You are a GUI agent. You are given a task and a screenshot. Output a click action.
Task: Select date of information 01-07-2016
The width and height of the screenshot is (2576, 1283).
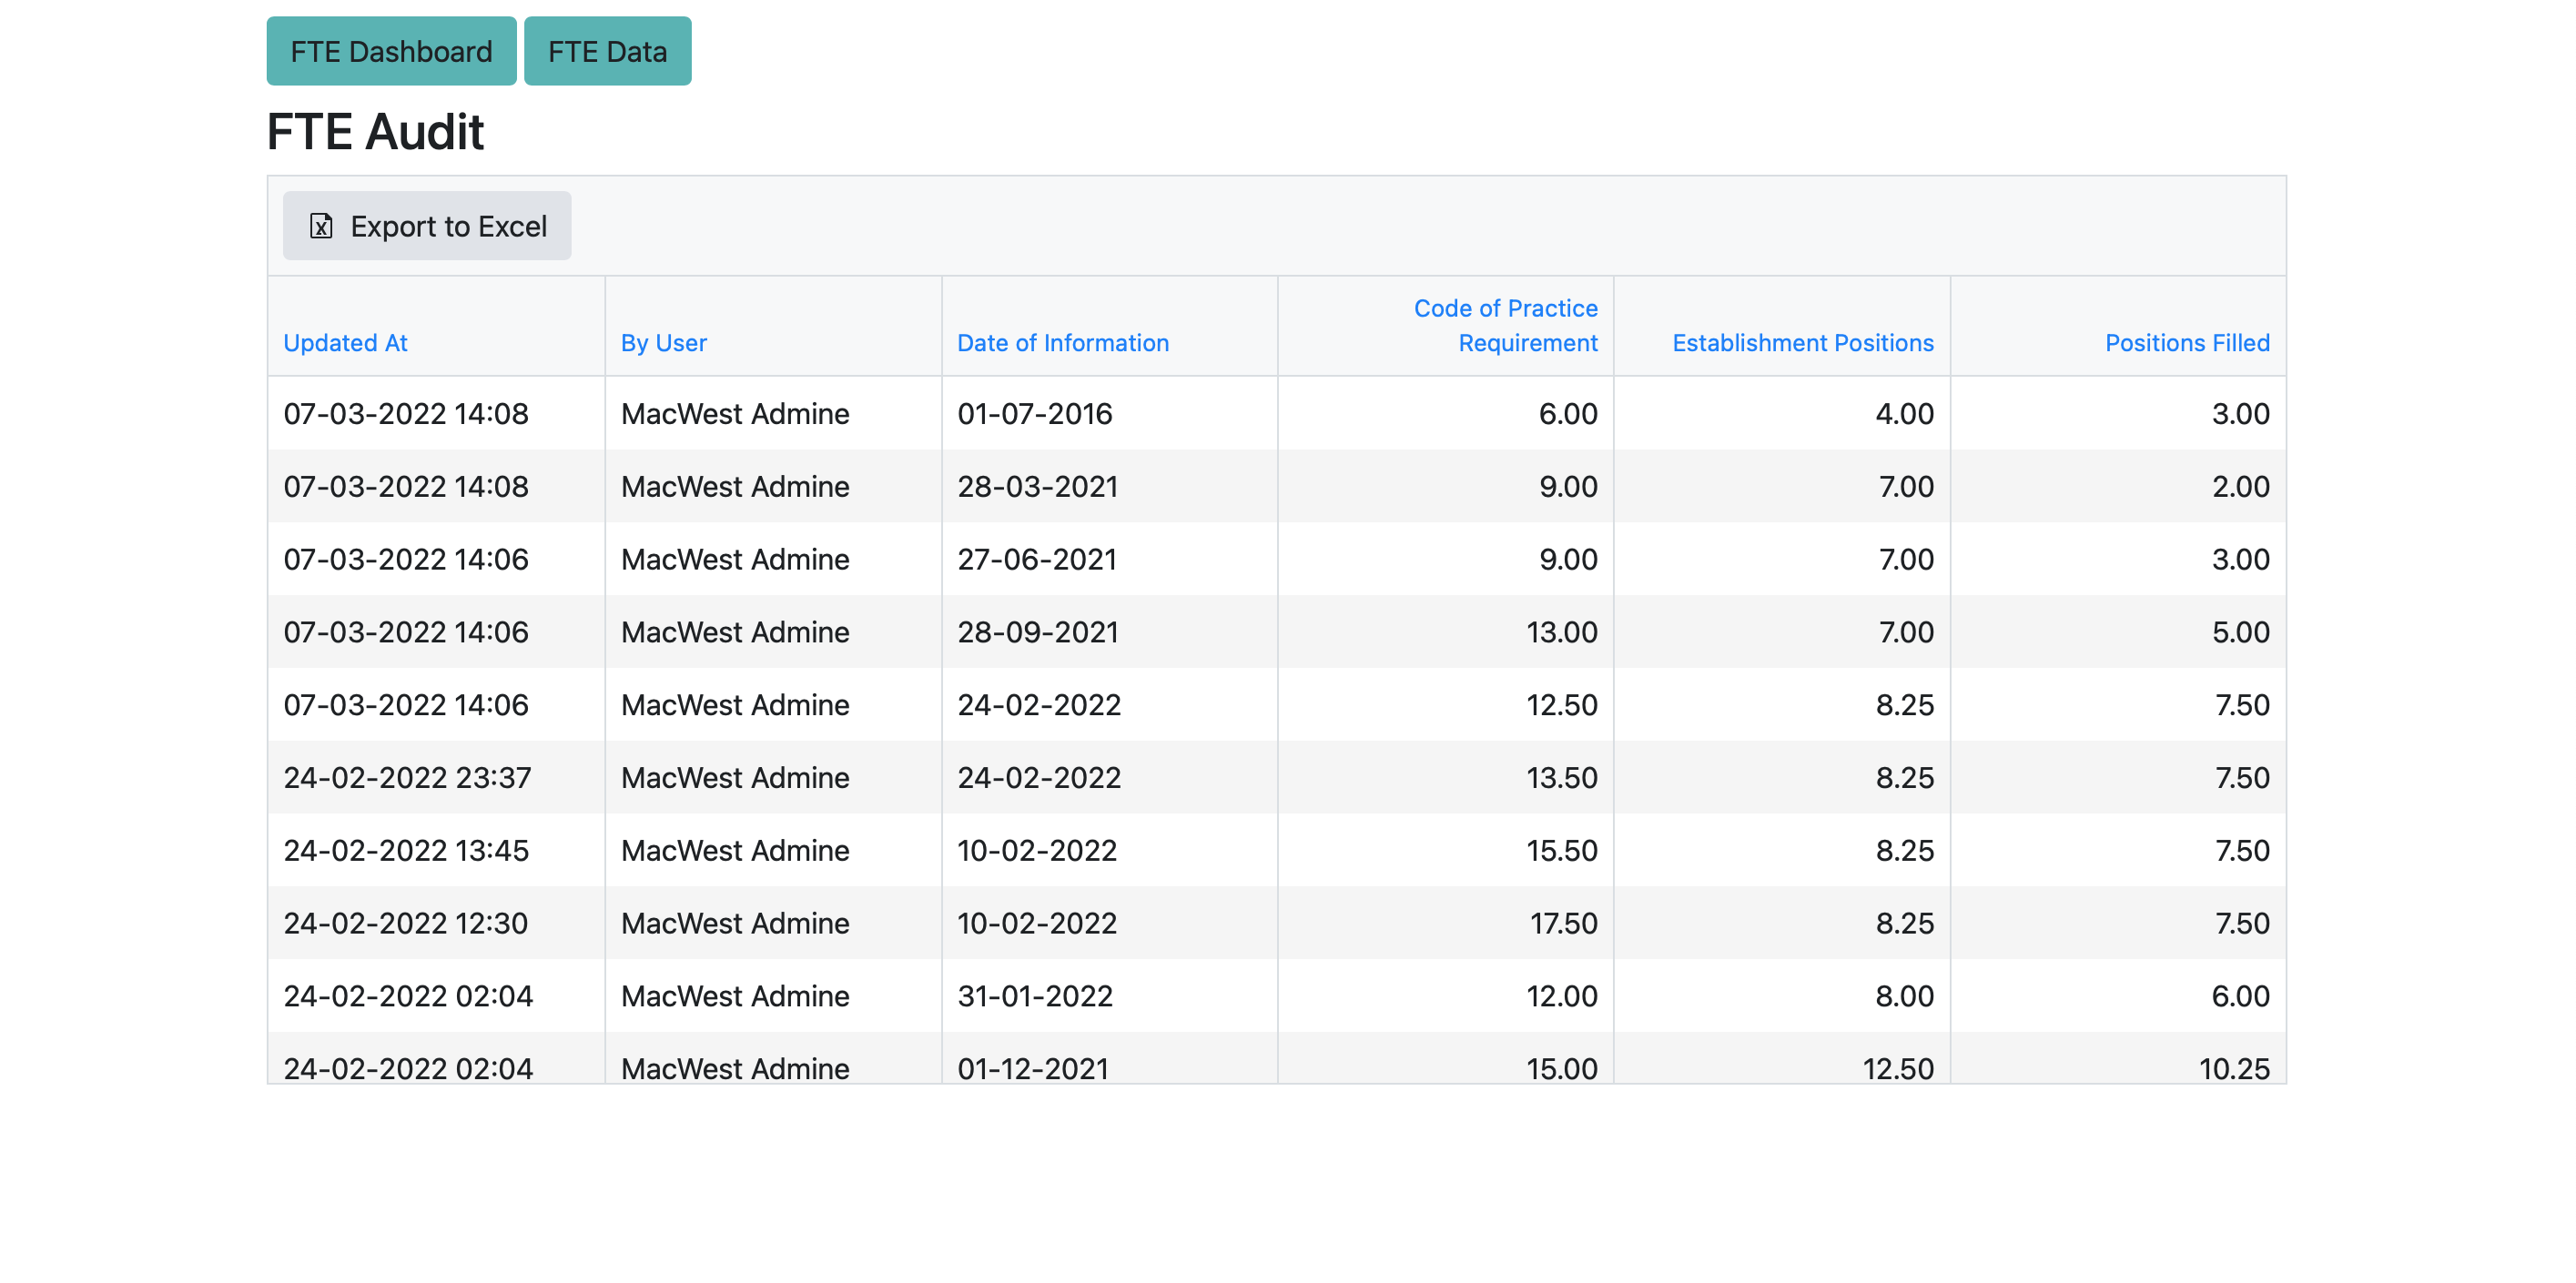(1034, 413)
